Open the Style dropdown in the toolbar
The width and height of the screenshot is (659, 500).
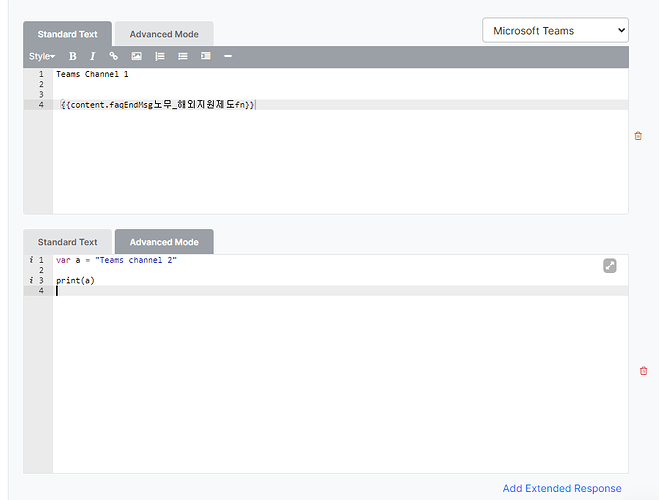click(42, 56)
